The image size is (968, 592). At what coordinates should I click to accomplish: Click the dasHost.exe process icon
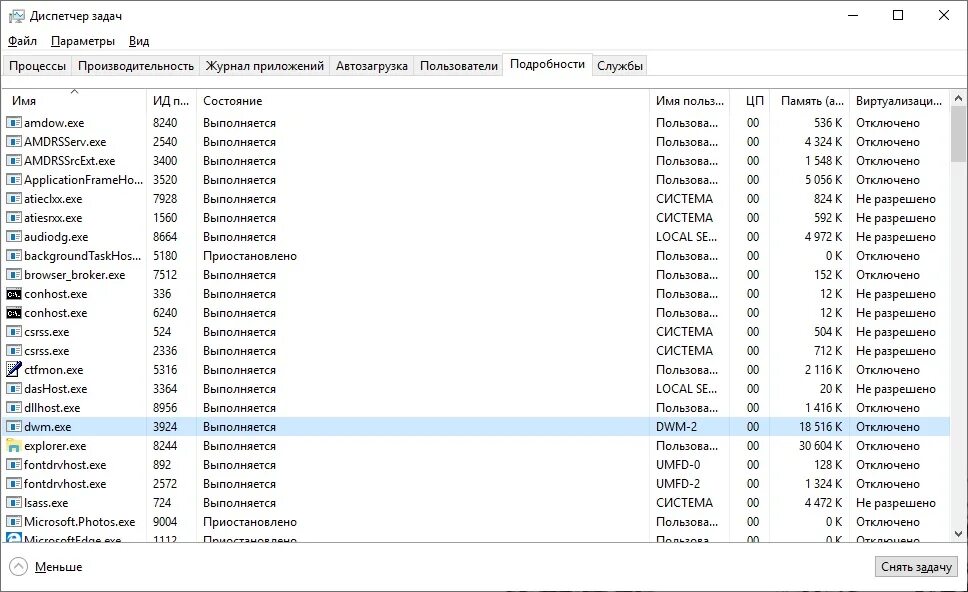(x=14, y=389)
